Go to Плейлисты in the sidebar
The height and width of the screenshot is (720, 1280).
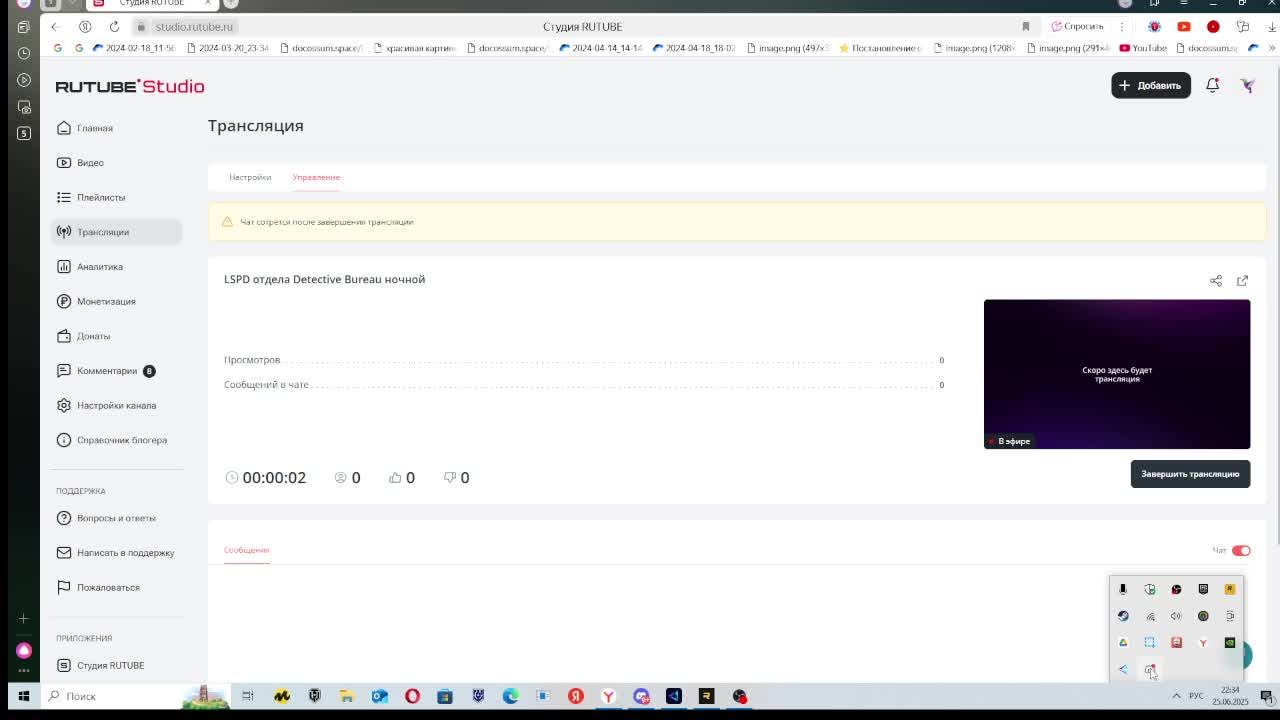[116, 197]
